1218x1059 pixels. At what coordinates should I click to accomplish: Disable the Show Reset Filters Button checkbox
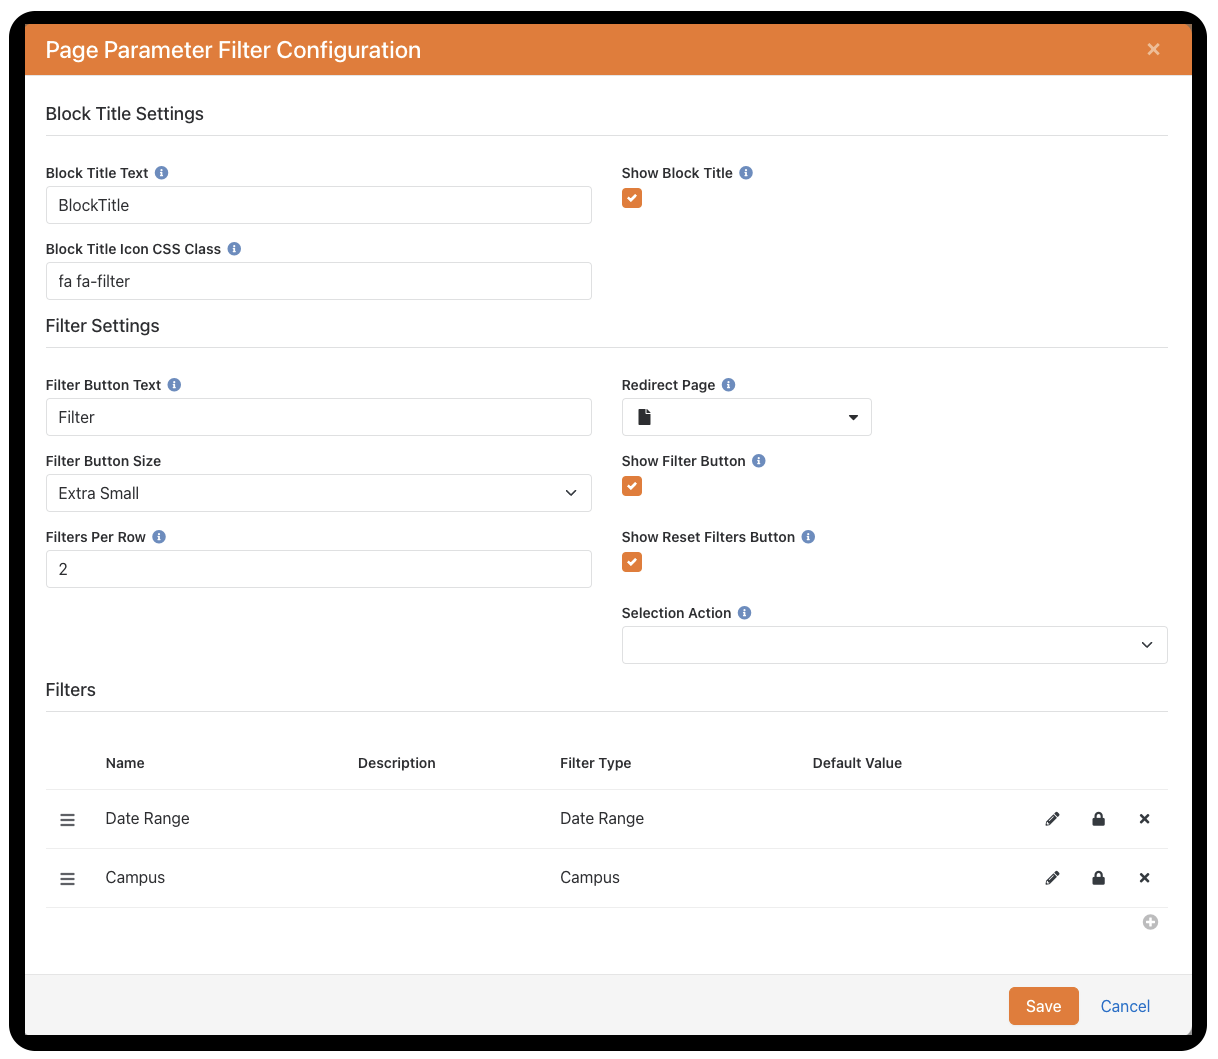[x=632, y=562]
